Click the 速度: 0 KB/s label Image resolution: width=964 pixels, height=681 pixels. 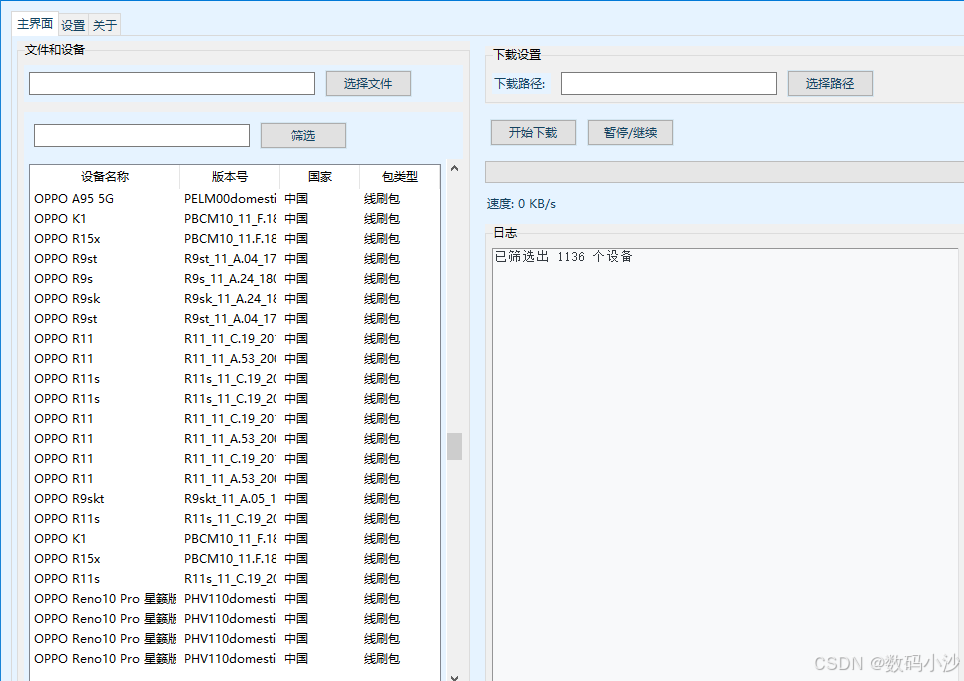[x=521, y=203]
